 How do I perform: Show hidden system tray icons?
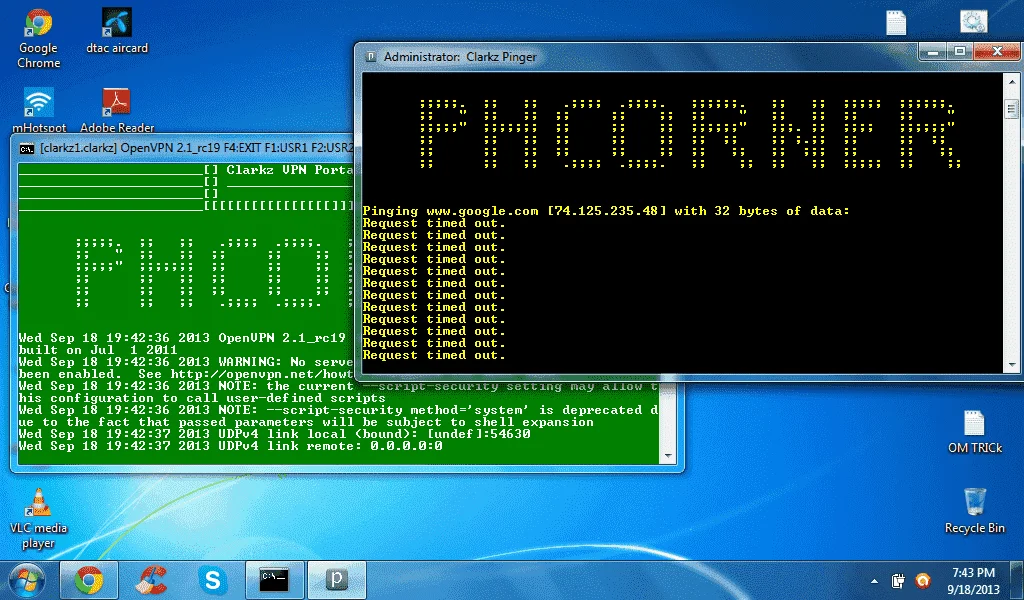pos(874,580)
